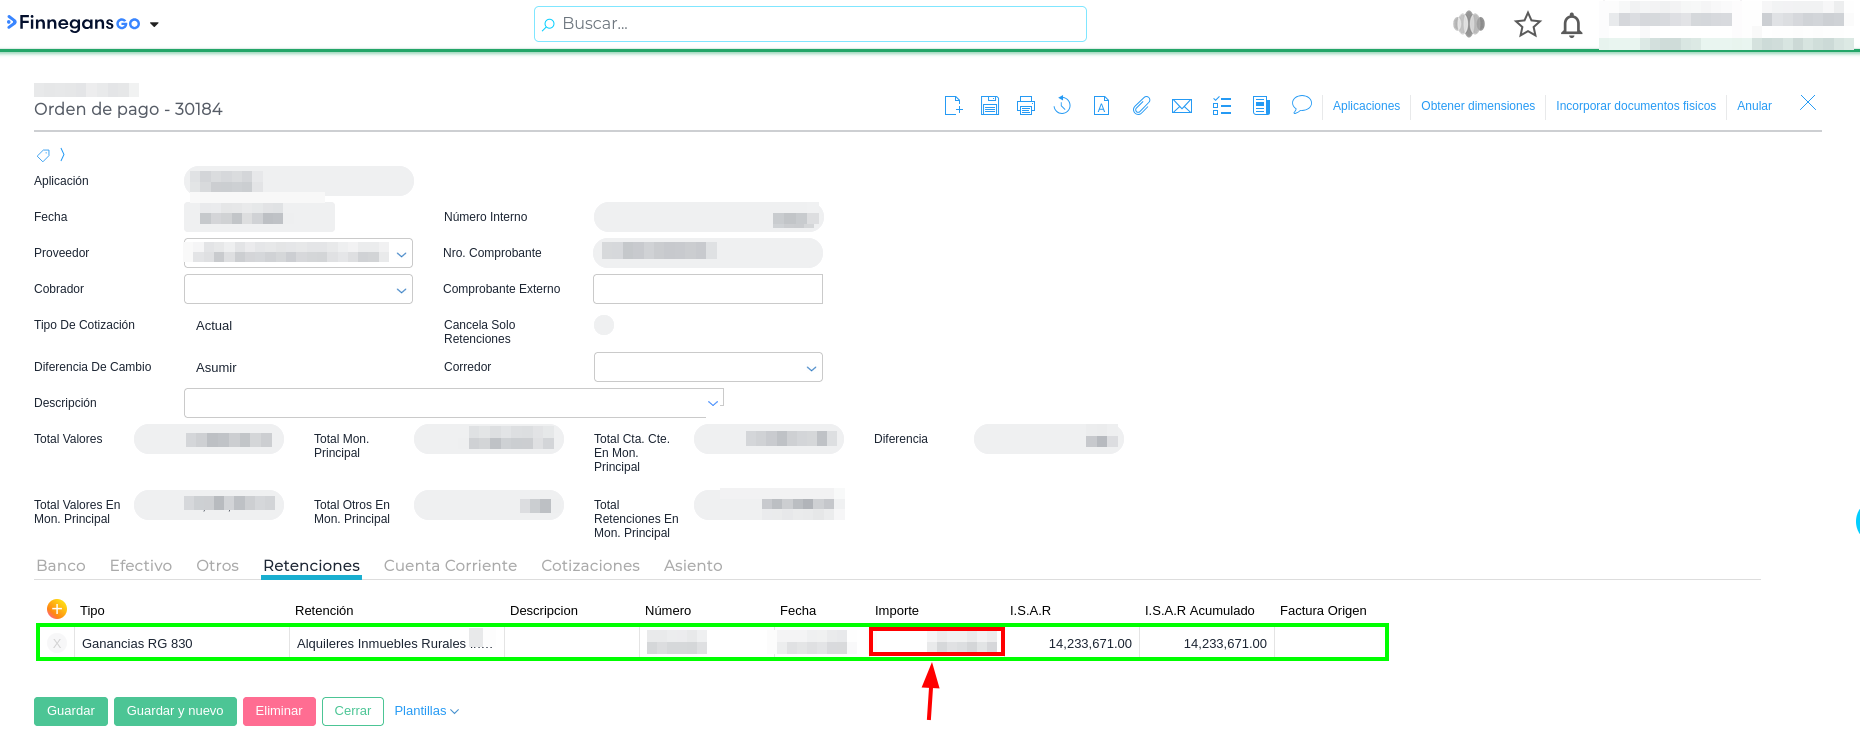Click the grey brain-shaped icon in the top bar
1860x735 pixels.
(x=1469, y=24)
